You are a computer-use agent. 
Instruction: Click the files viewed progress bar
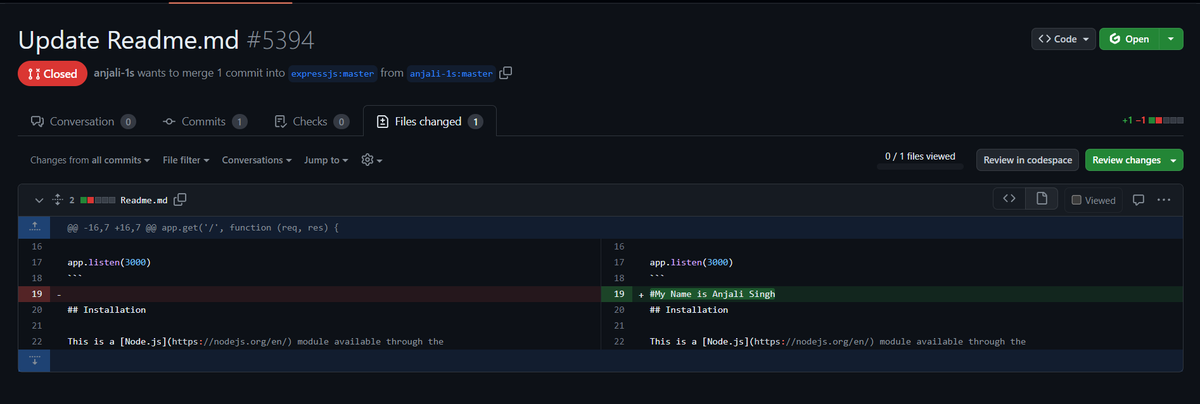(x=920, y=167)
